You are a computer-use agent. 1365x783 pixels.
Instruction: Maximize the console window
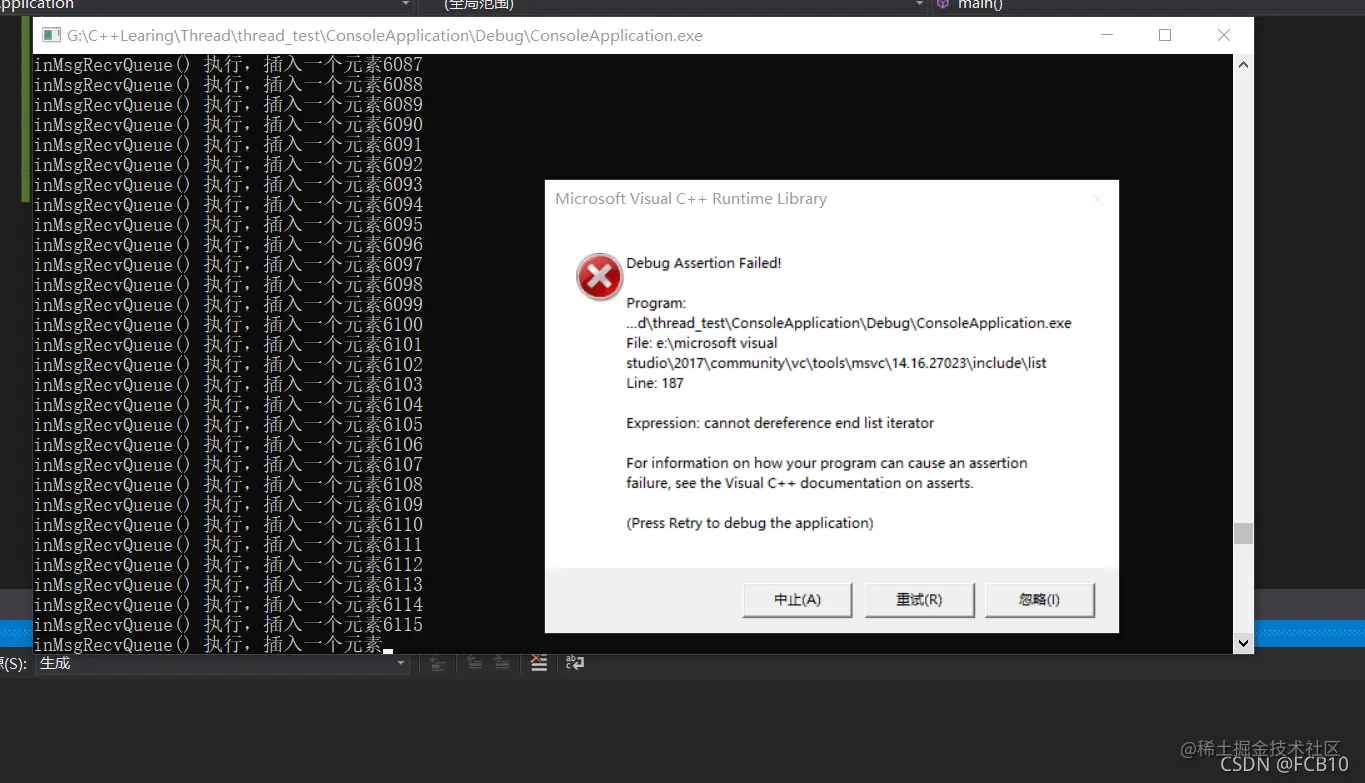click(1165, 36)
